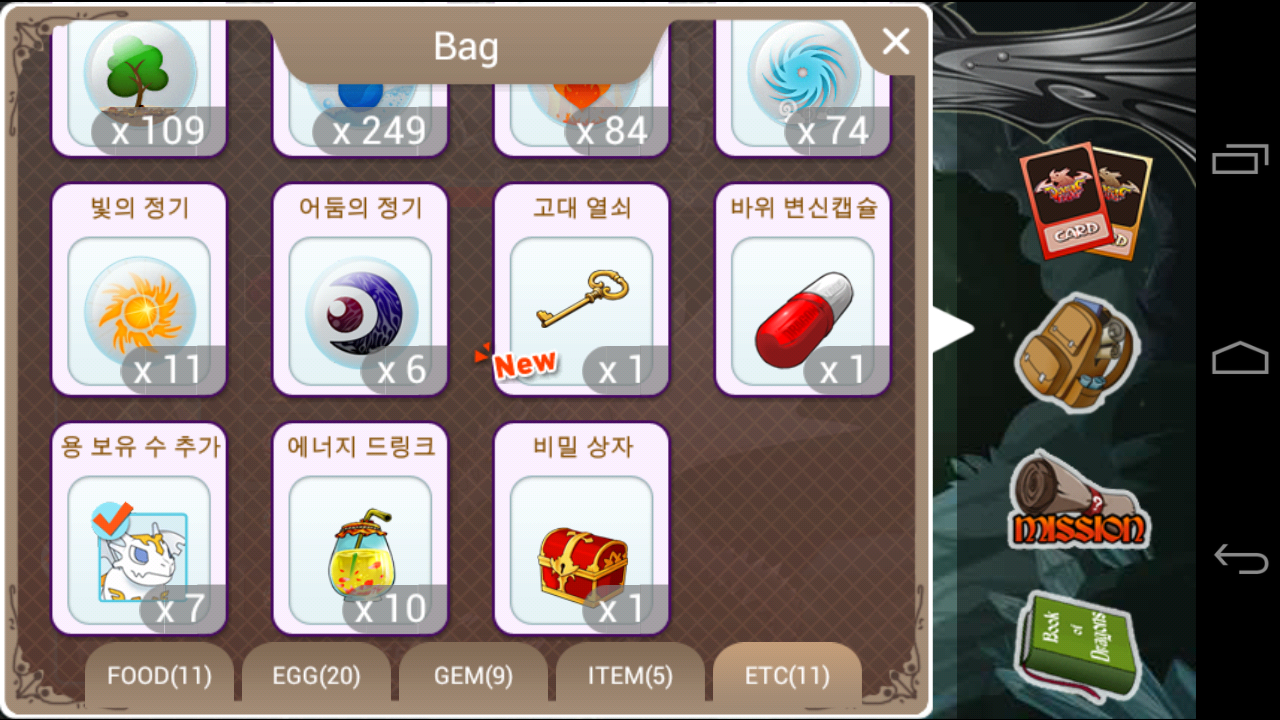Select the sun-shaped light essence orb
Screen dimensions: 1280x720
[x=139, y=290]
